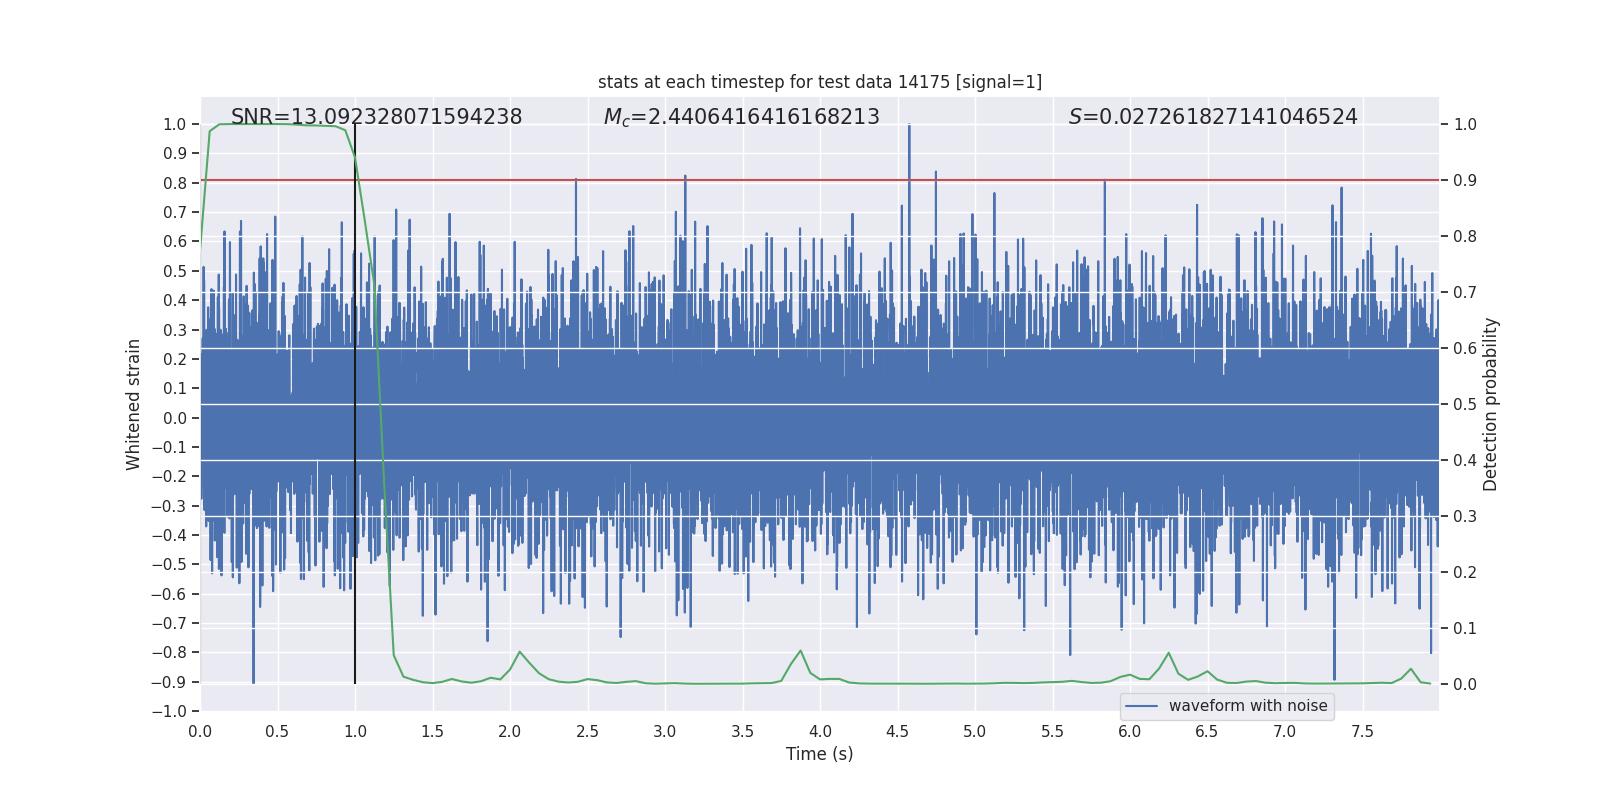
Task: Click the x-axis tick label 7.5
Action: pos(1362,731)
